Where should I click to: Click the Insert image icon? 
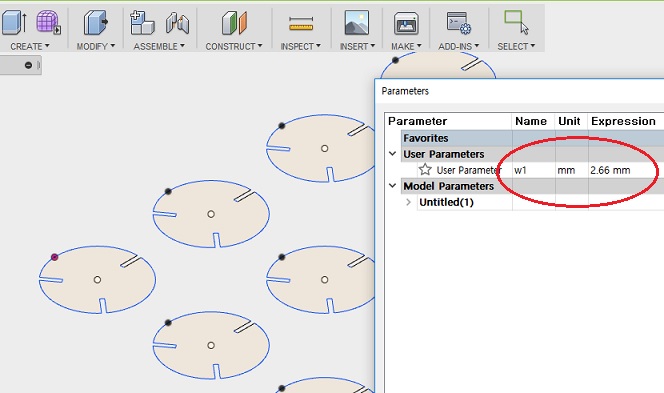pos(357,22)
